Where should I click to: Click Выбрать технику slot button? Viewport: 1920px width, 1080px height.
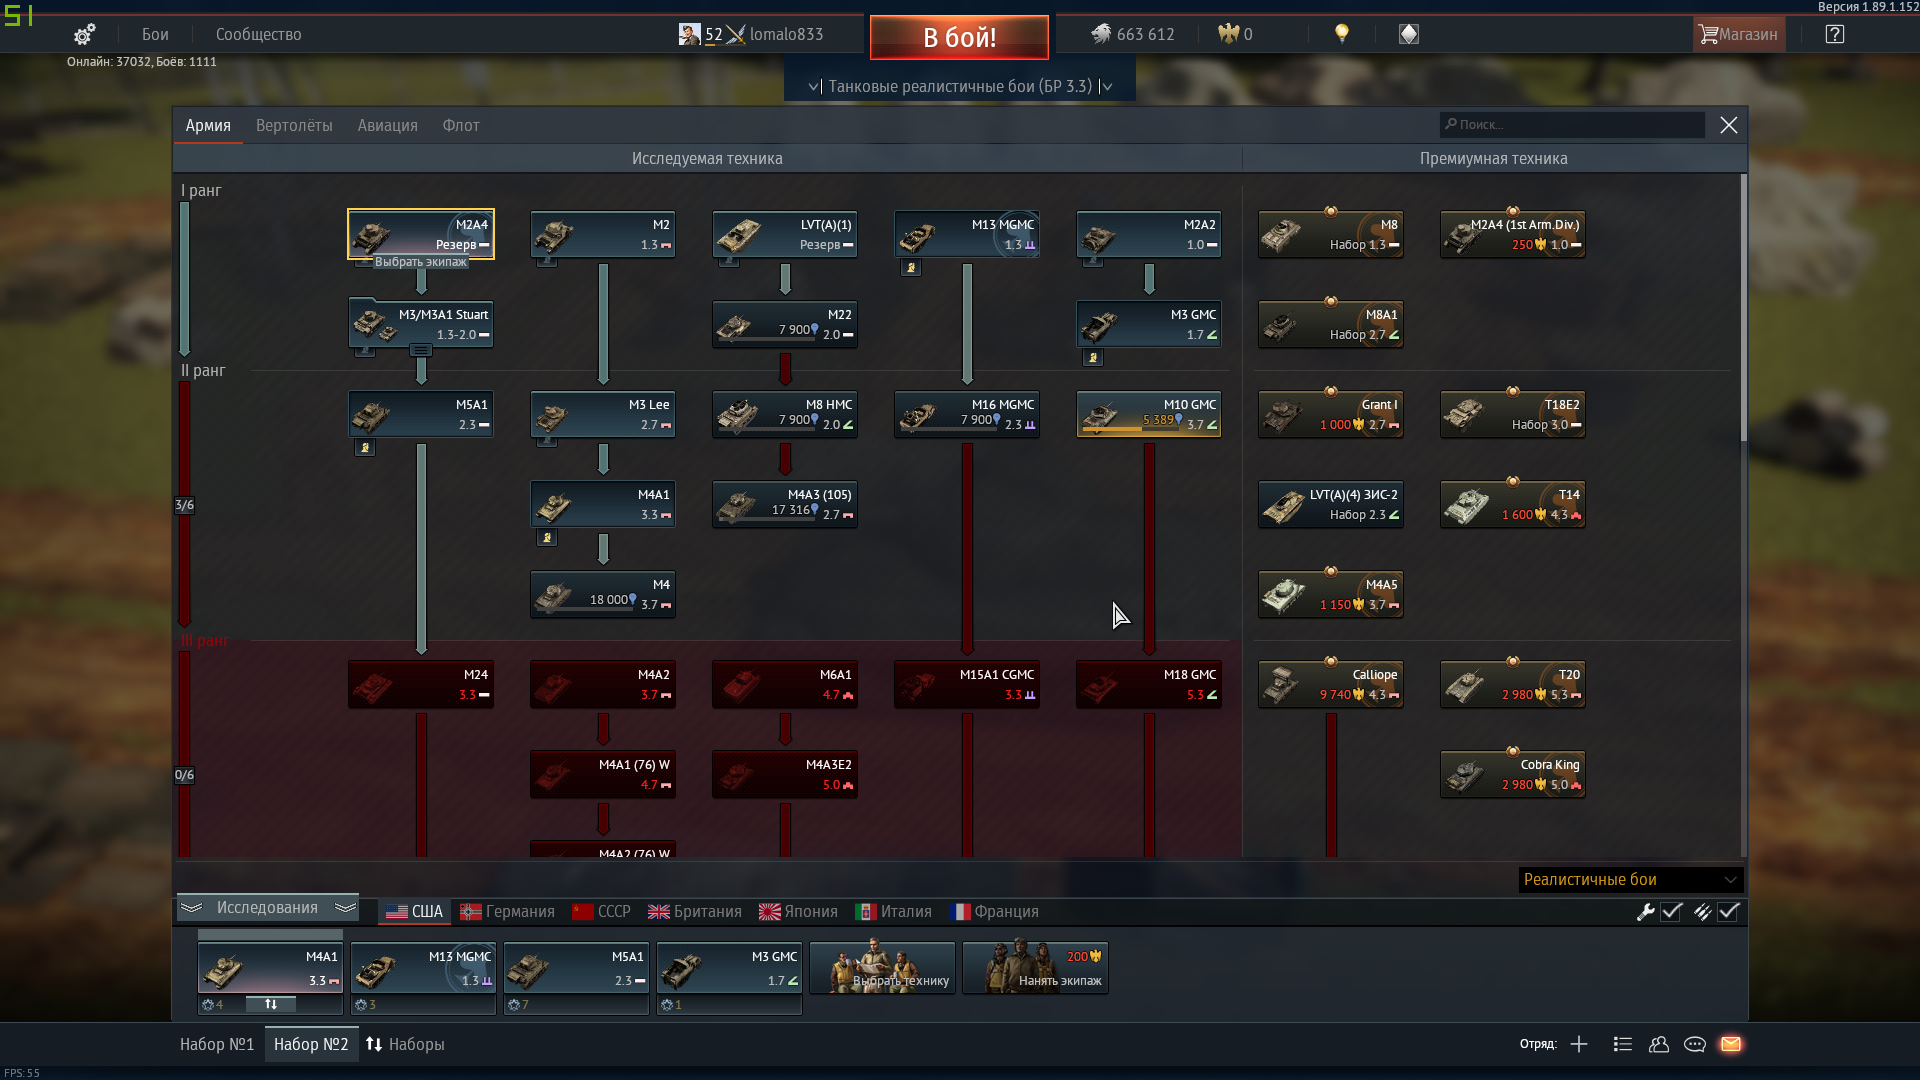pos(882,968)
